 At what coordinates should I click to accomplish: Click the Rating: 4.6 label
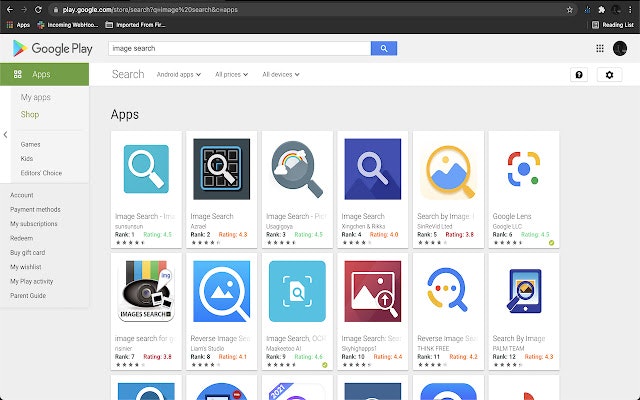click(308, 356)
